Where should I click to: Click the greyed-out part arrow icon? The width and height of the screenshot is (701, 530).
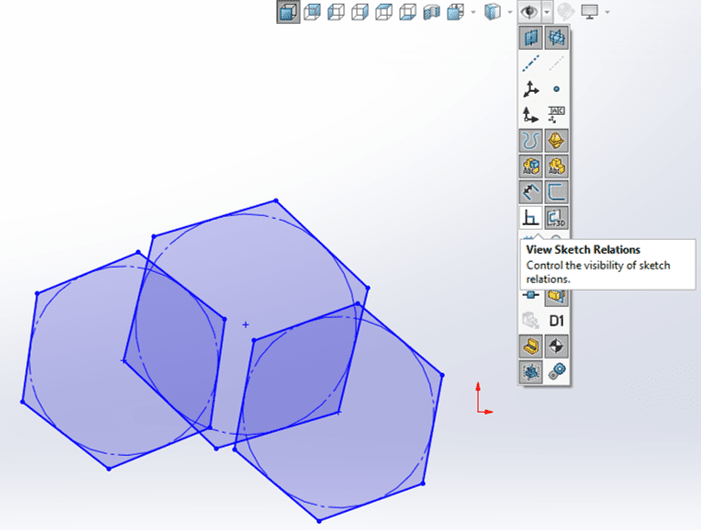(531, 320)
